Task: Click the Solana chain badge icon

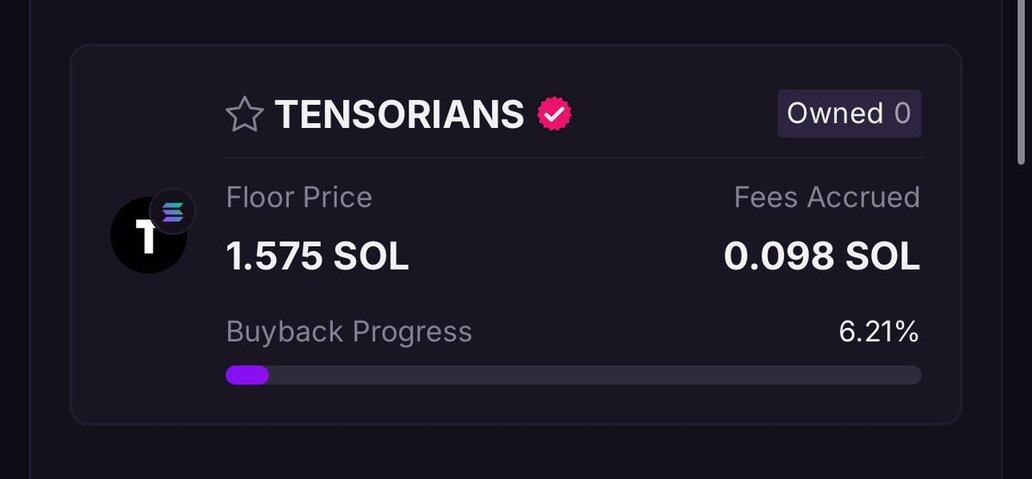Action: (172, 212)
